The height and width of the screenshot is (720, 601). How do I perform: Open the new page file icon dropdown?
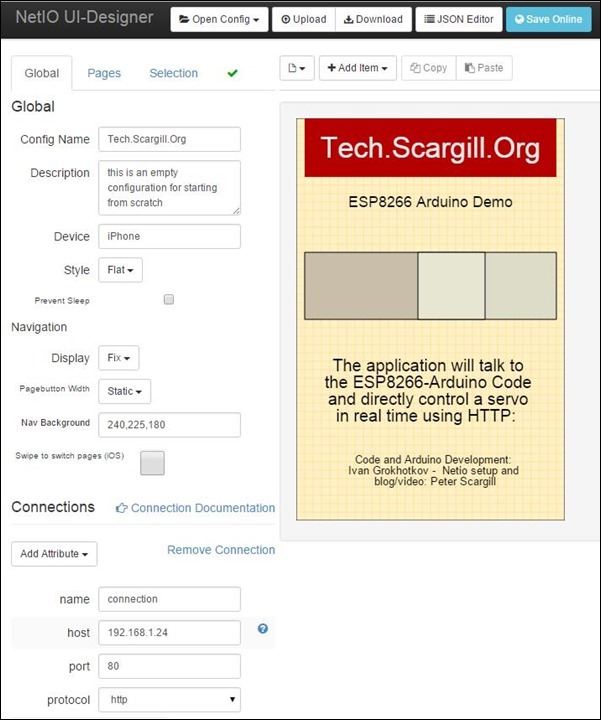coord(296,68)
